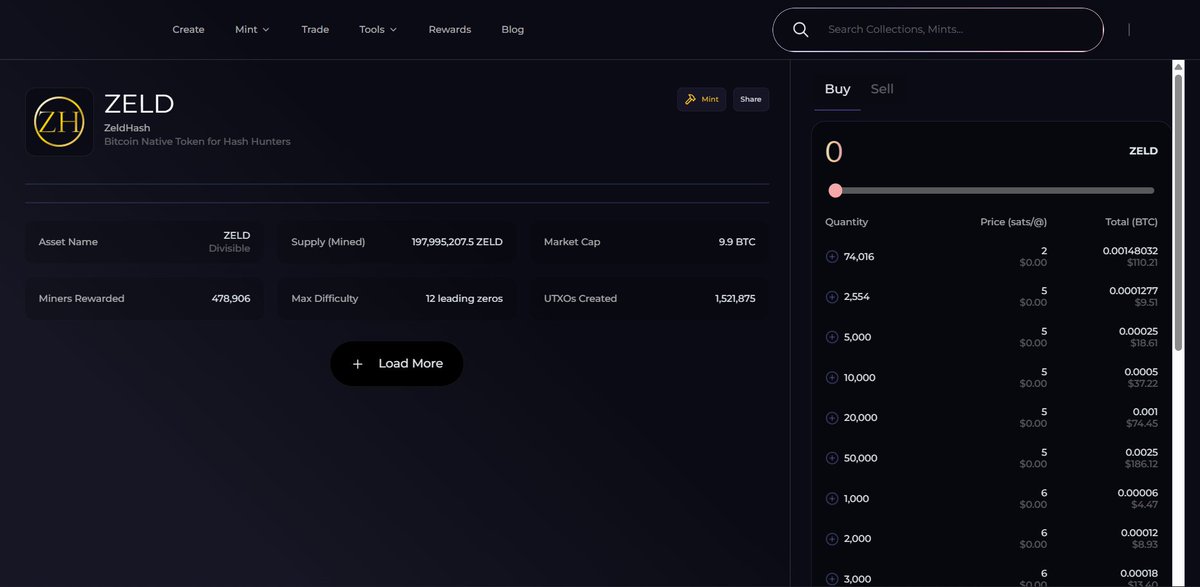Click the Mint button with pickaxe icon
The width and height of the screenshot is (1200, 587).
coord(702,99)
